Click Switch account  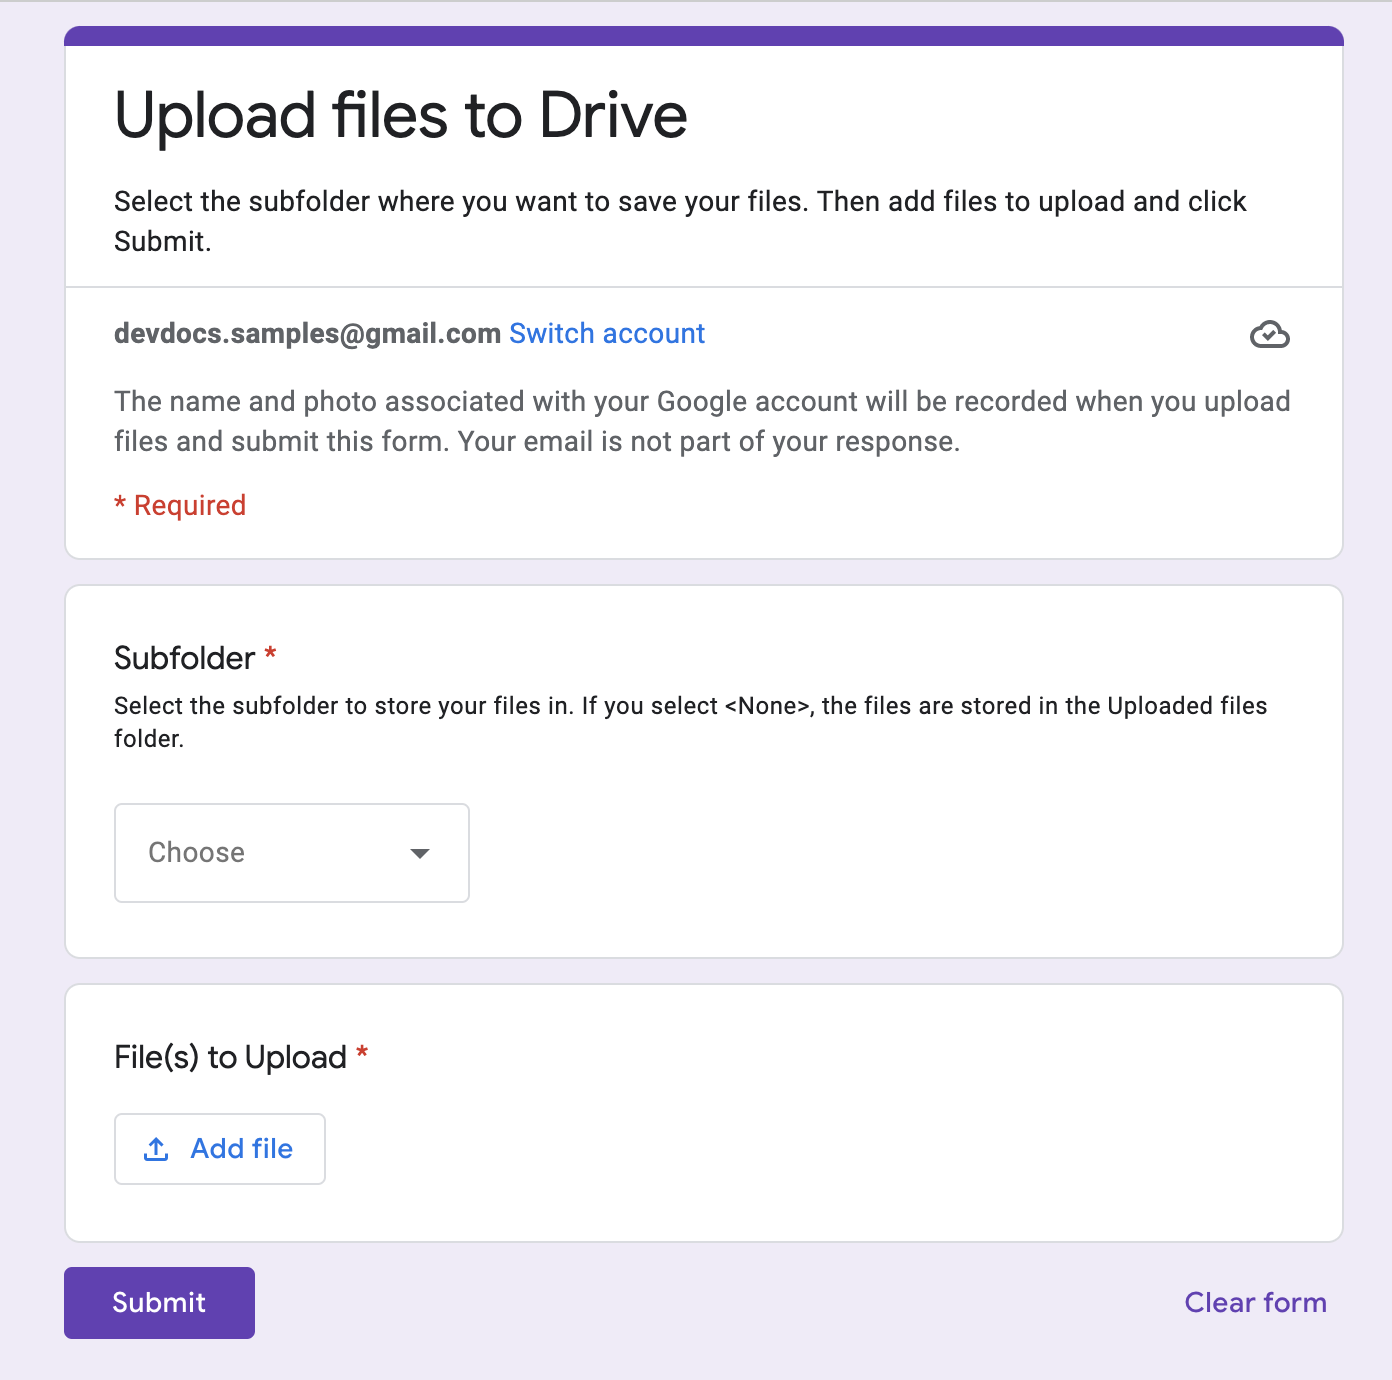(x=607, y=333)
